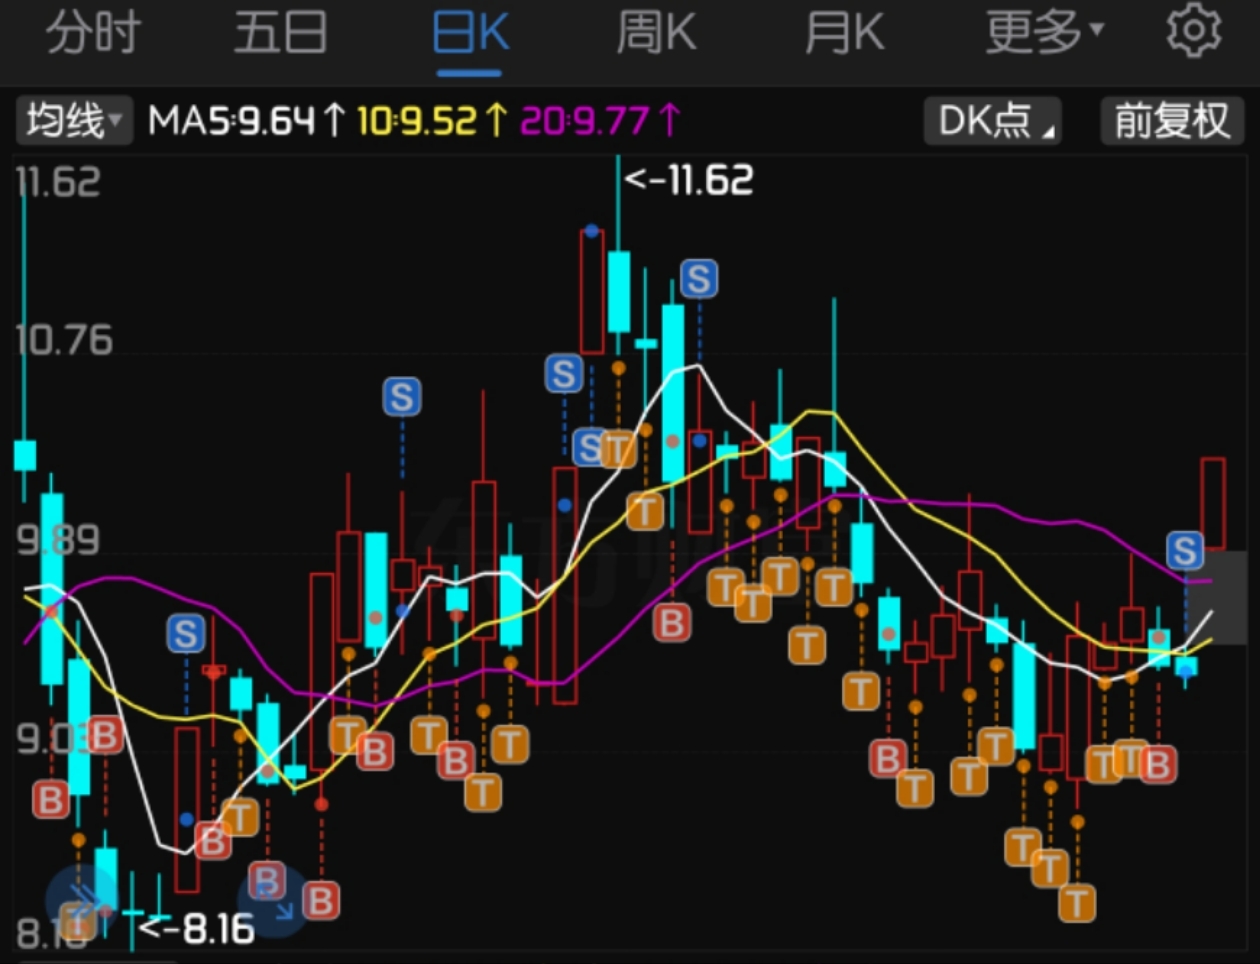Click the rightmost S sell marker

(1185, 550)
